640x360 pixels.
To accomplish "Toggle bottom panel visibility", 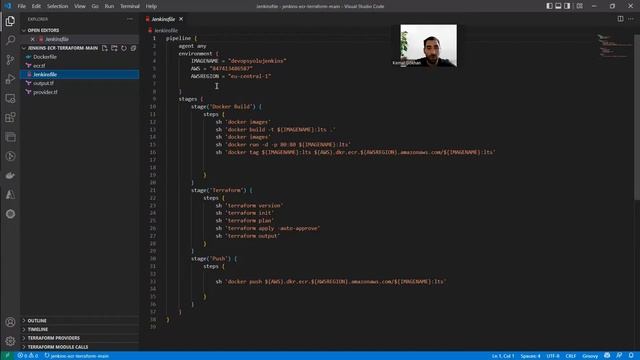I will coord(558,6).
